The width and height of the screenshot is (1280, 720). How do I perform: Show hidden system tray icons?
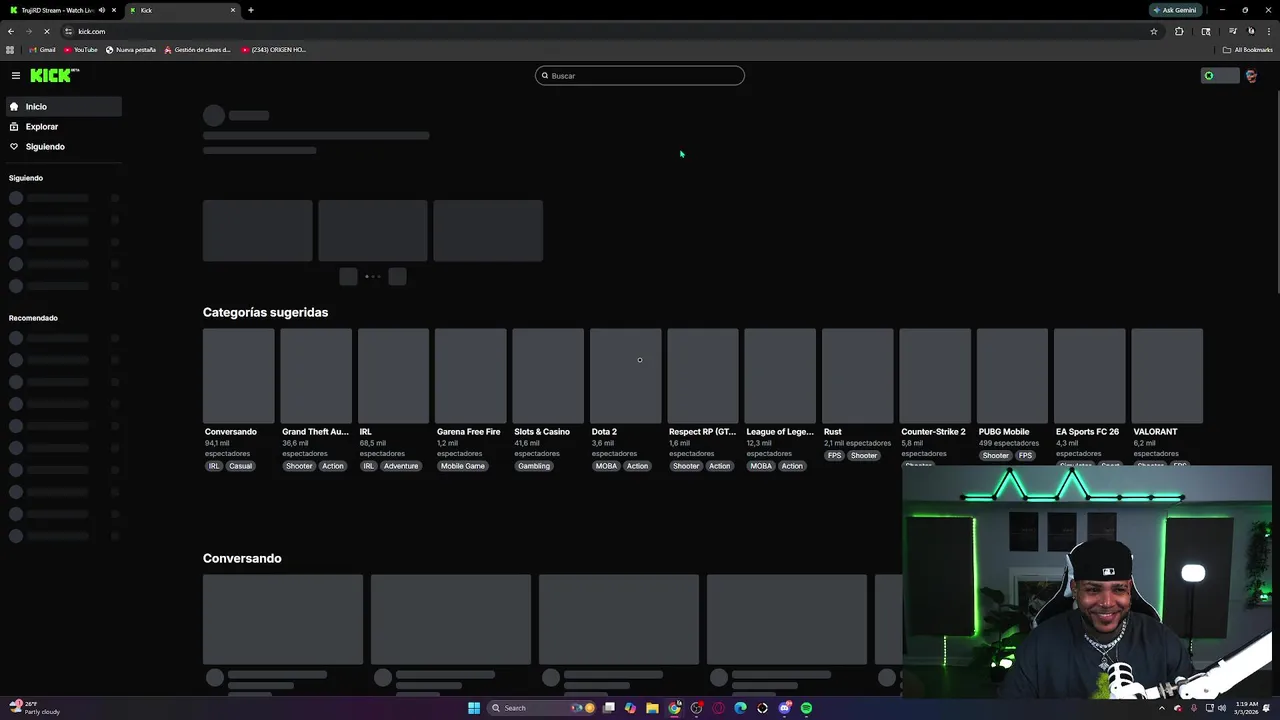tap(1162, 708)
